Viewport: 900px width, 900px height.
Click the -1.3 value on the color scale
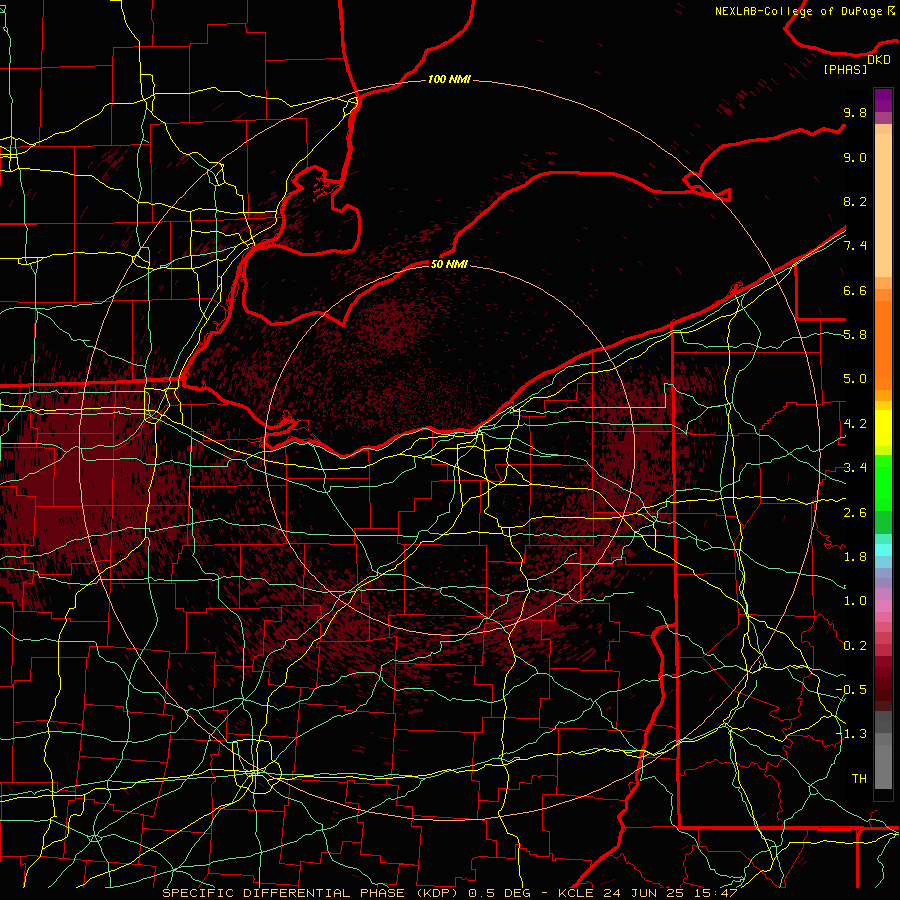(851, 734)
